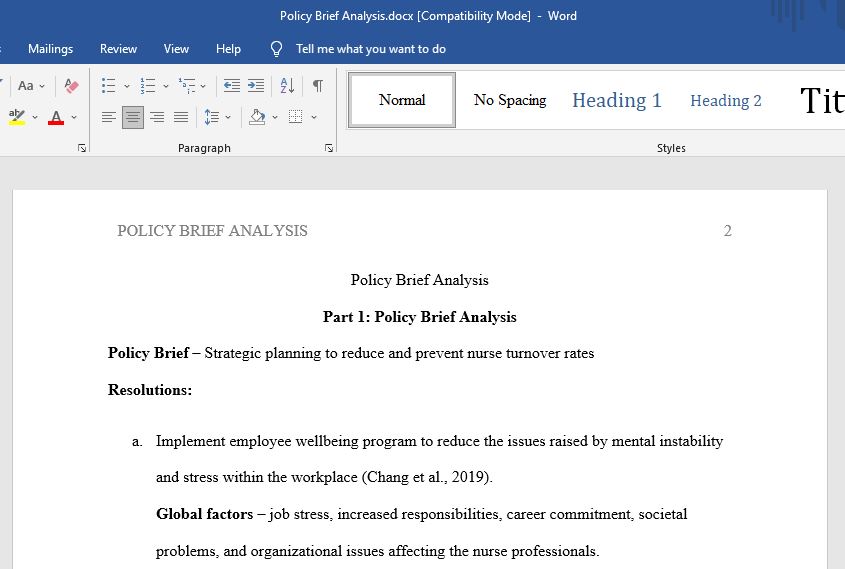
Task: Expand the numbering library dropdown
Action: pos(165,86)
